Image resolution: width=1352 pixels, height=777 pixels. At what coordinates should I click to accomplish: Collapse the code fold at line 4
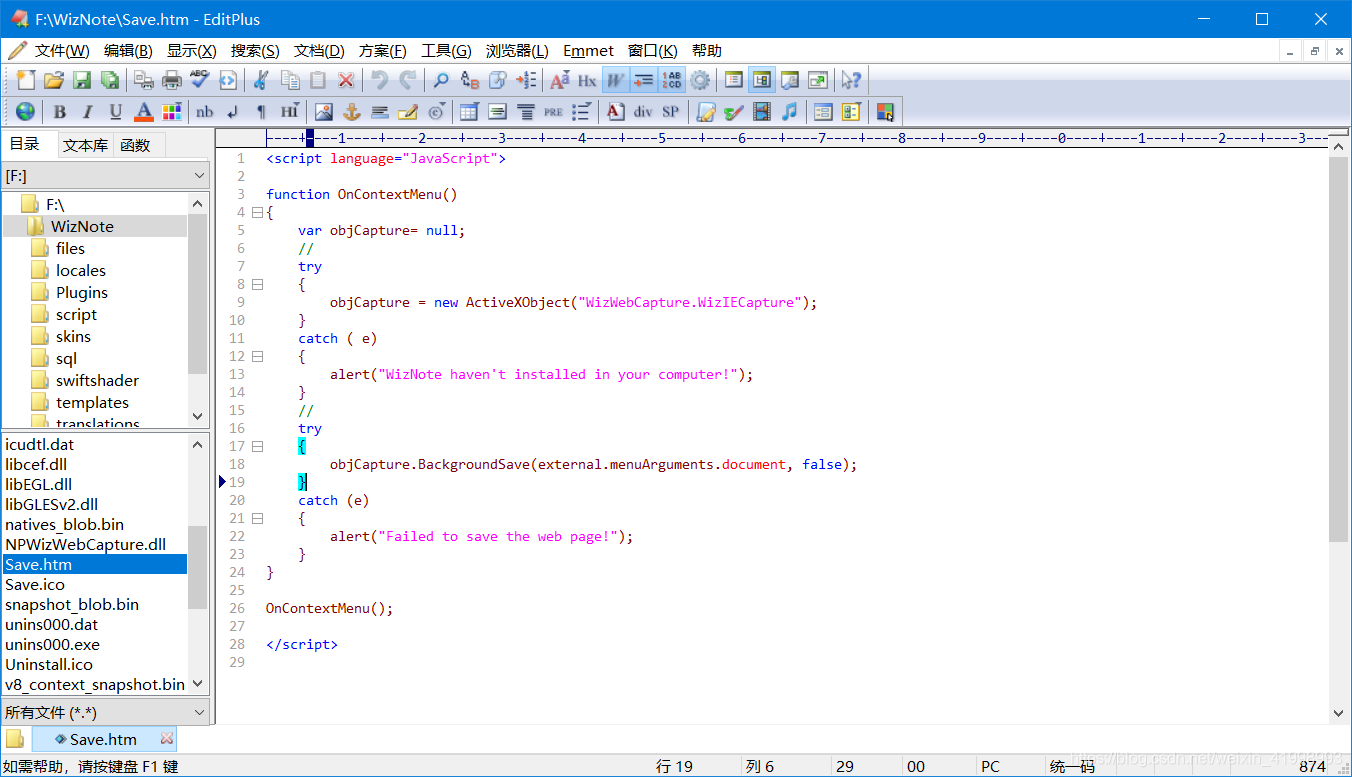257,213
